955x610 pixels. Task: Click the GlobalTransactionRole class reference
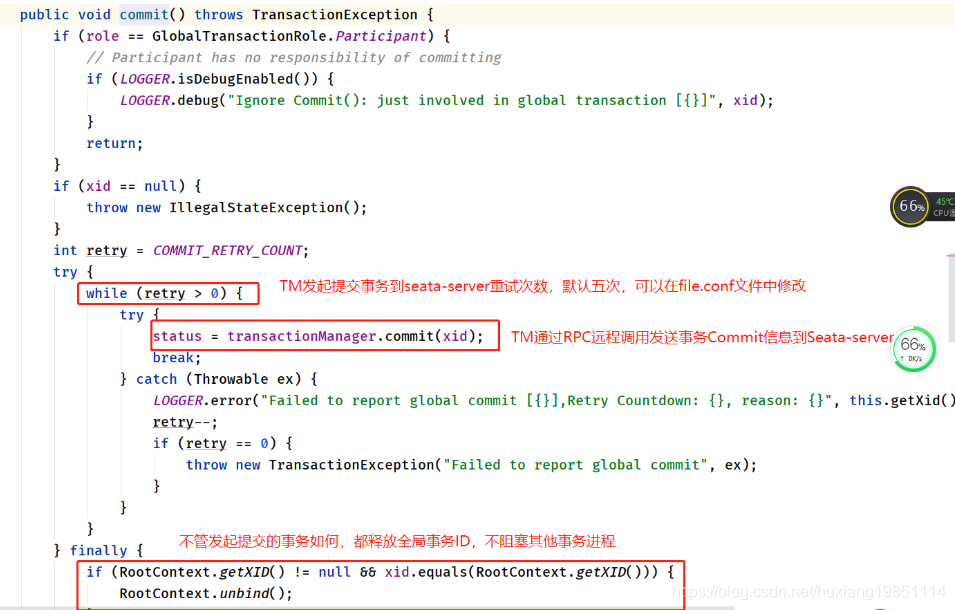coord(239,36)
